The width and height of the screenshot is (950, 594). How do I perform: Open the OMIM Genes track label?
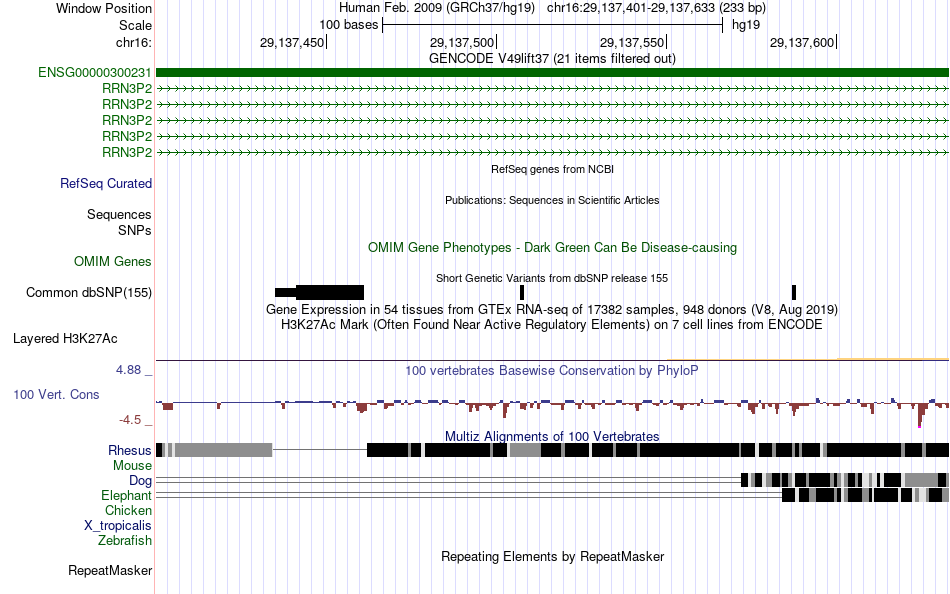point(113,261)
